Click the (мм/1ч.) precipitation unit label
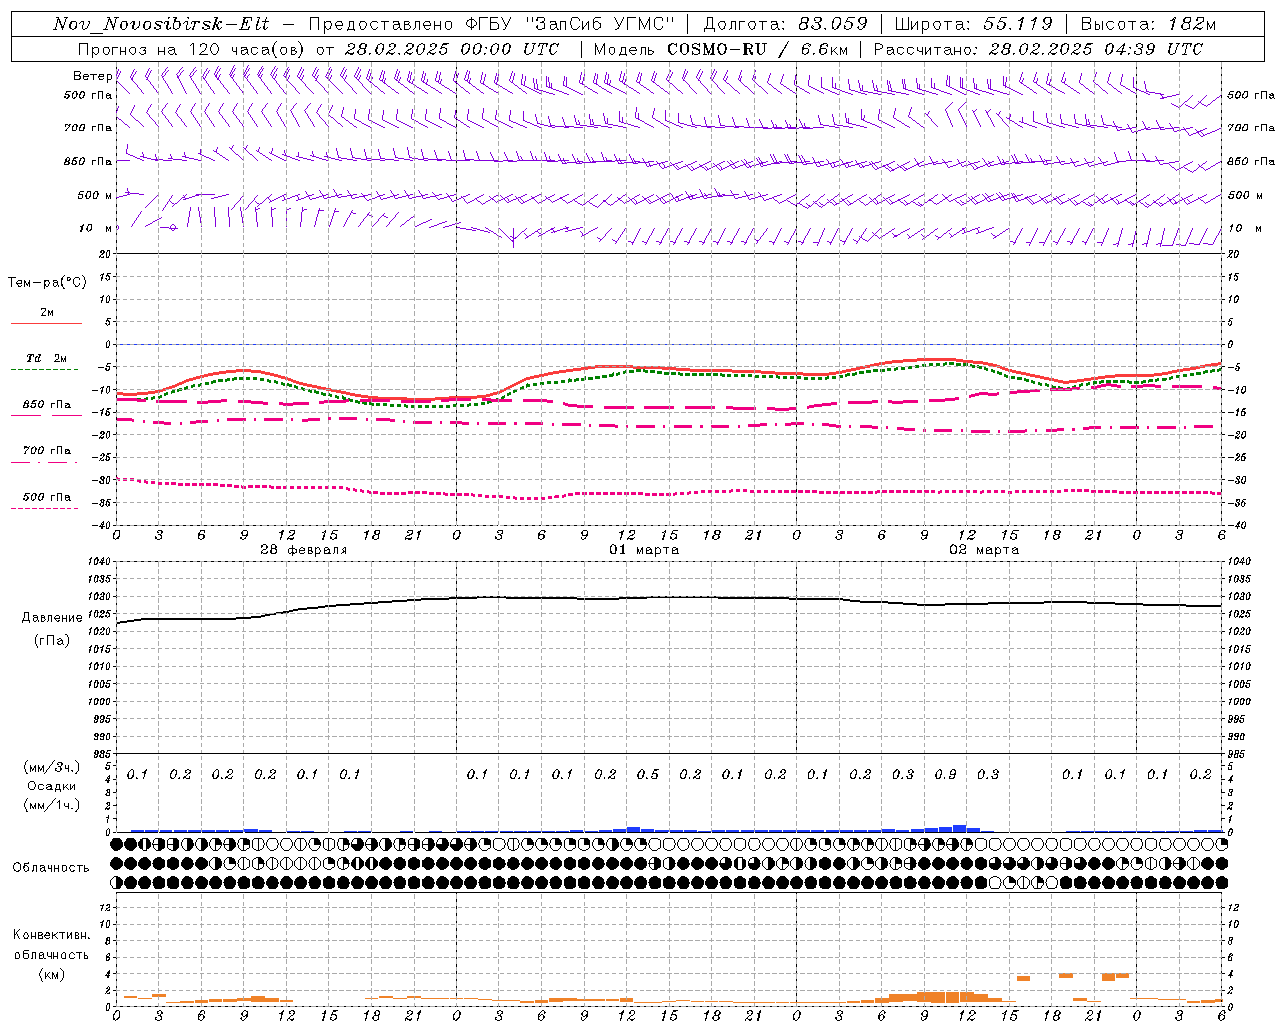The height and width of the screenshot is (1024, 1280). tap(52, 805)
